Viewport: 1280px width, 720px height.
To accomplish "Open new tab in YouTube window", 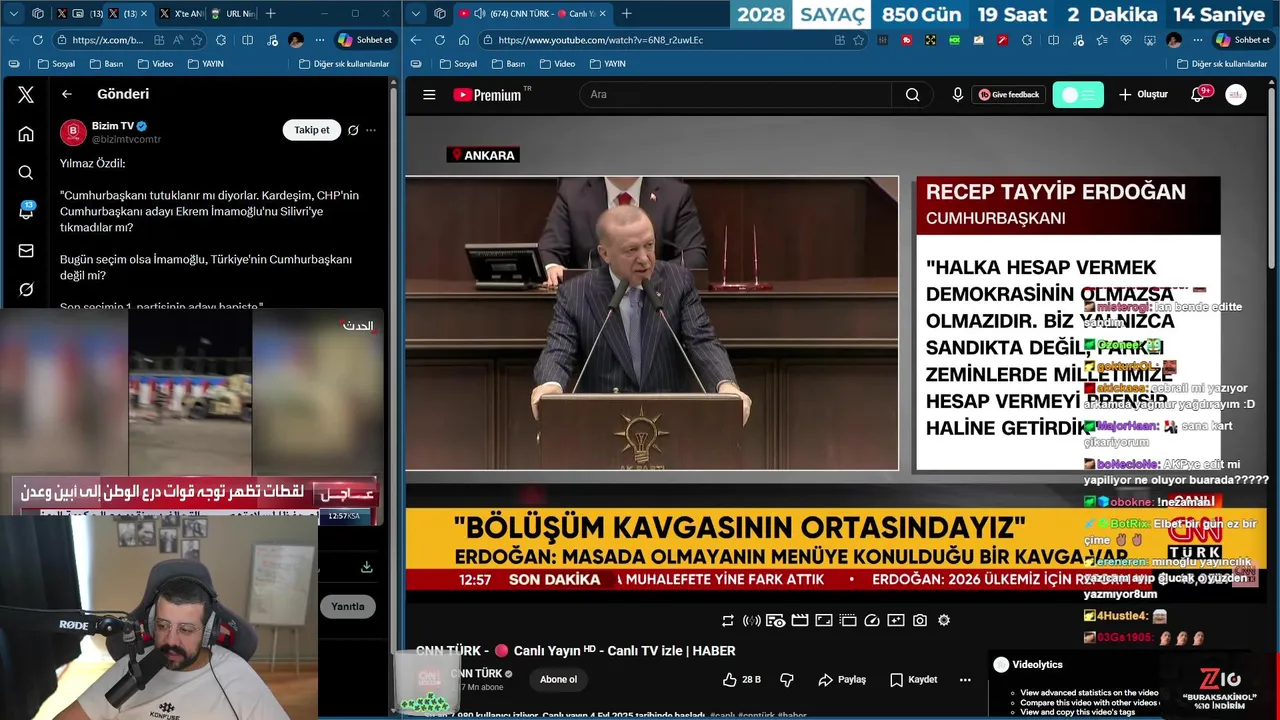I will (627, 13).
